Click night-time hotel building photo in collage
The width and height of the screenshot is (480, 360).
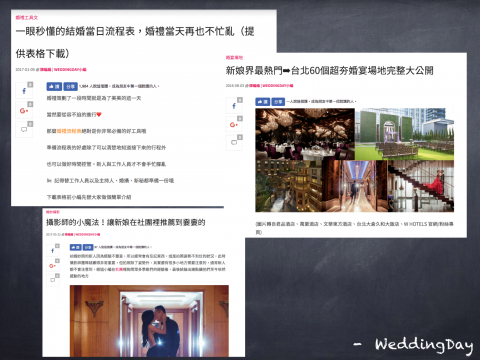coord(289,186)
